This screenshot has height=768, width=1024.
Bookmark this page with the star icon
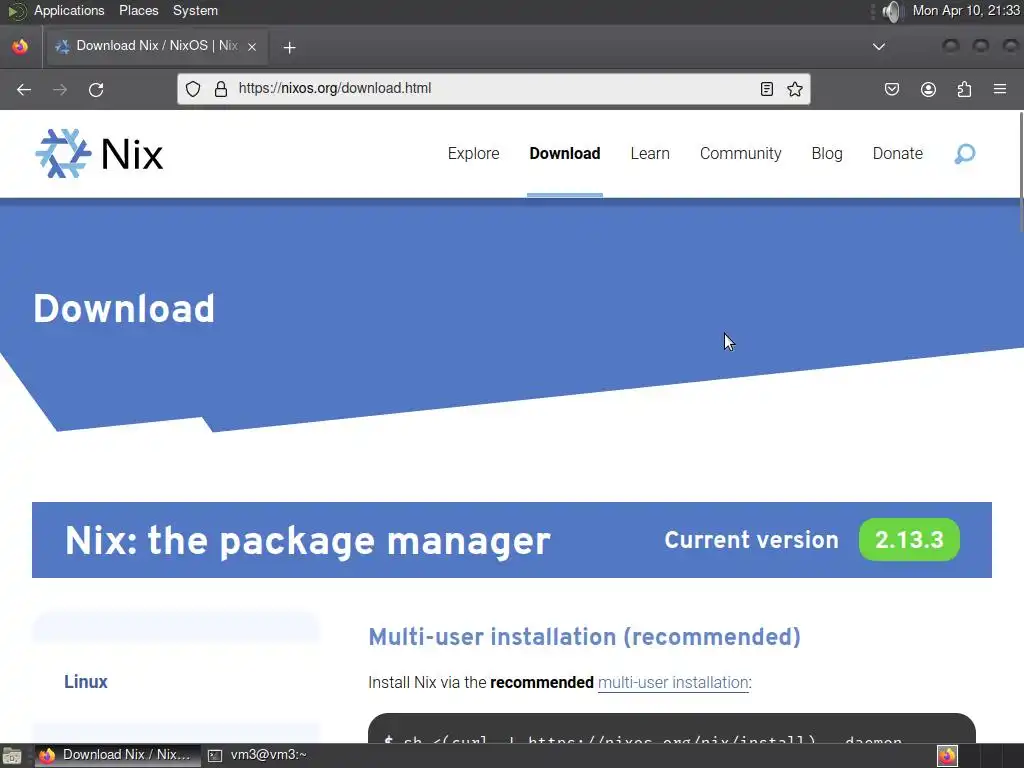(795, 89)
